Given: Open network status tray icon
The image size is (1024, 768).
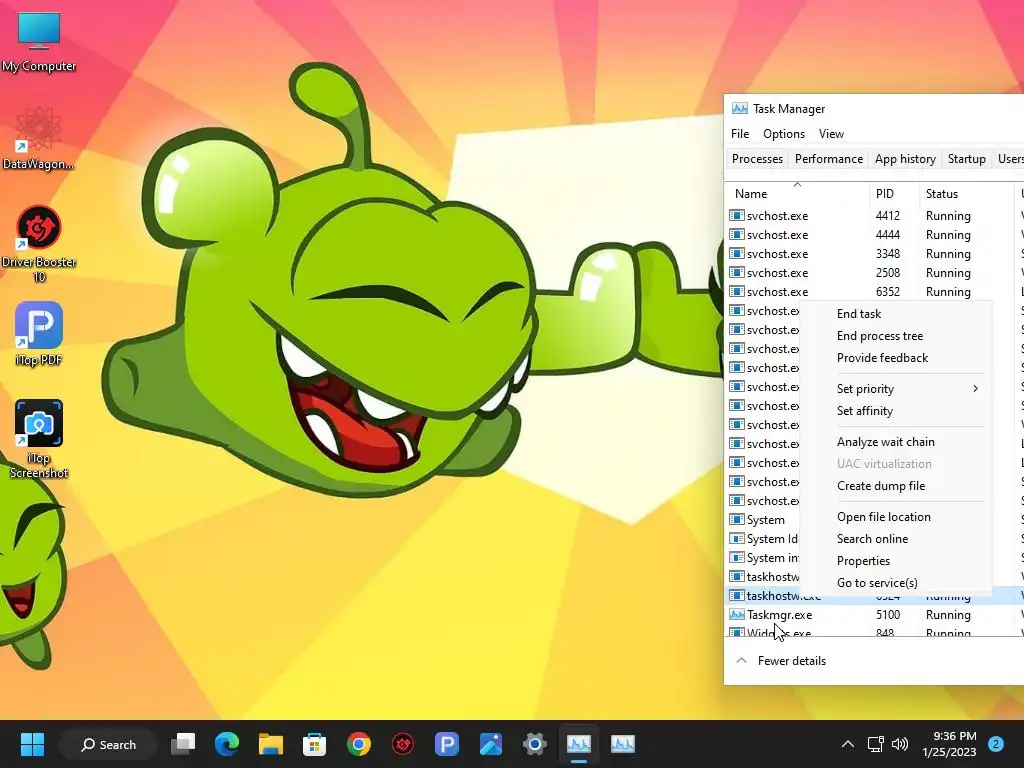Looking at the screenshot, I should [x=875, y=744].
